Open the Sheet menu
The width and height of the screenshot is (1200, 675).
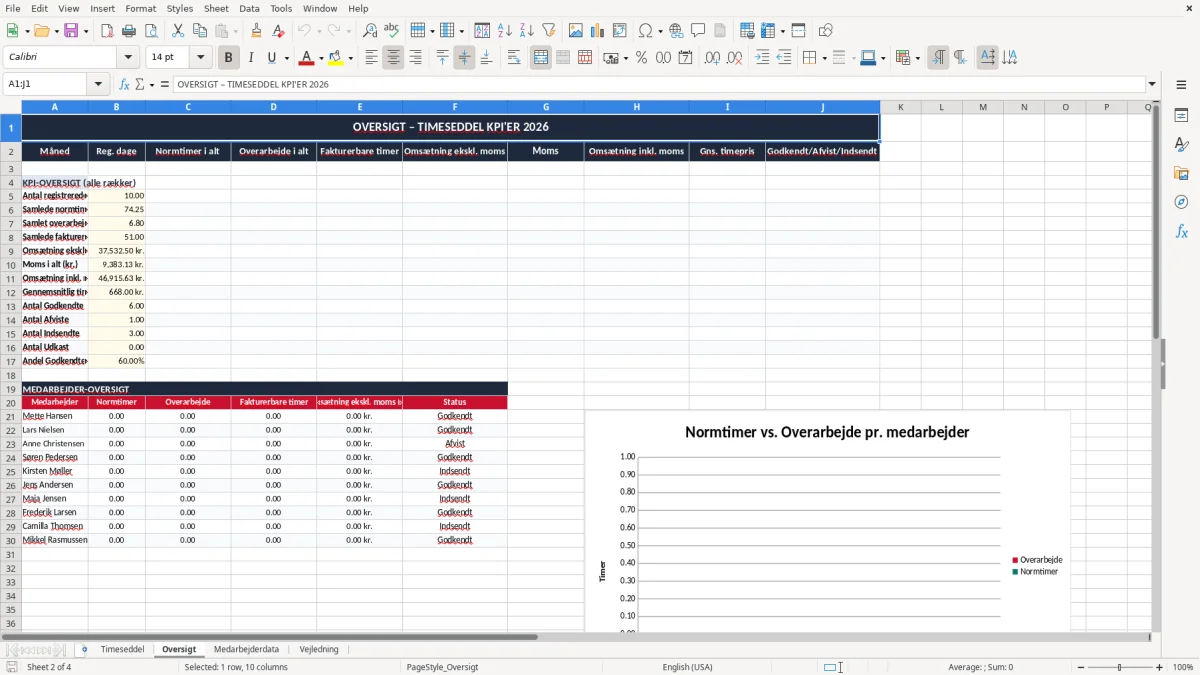point(216,8)
